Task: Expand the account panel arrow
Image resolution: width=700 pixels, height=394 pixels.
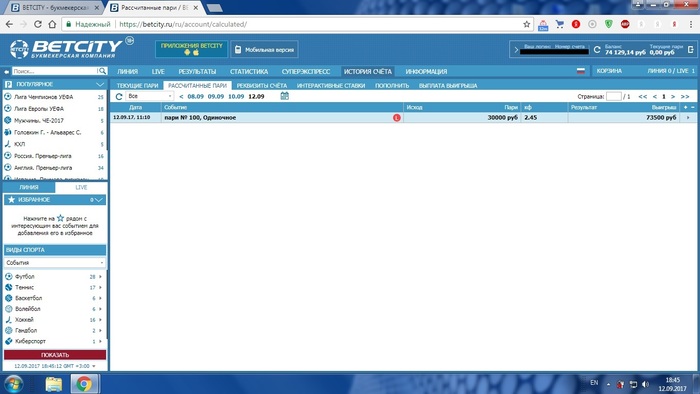Action: pyautogui.click(x=516, y=50)
